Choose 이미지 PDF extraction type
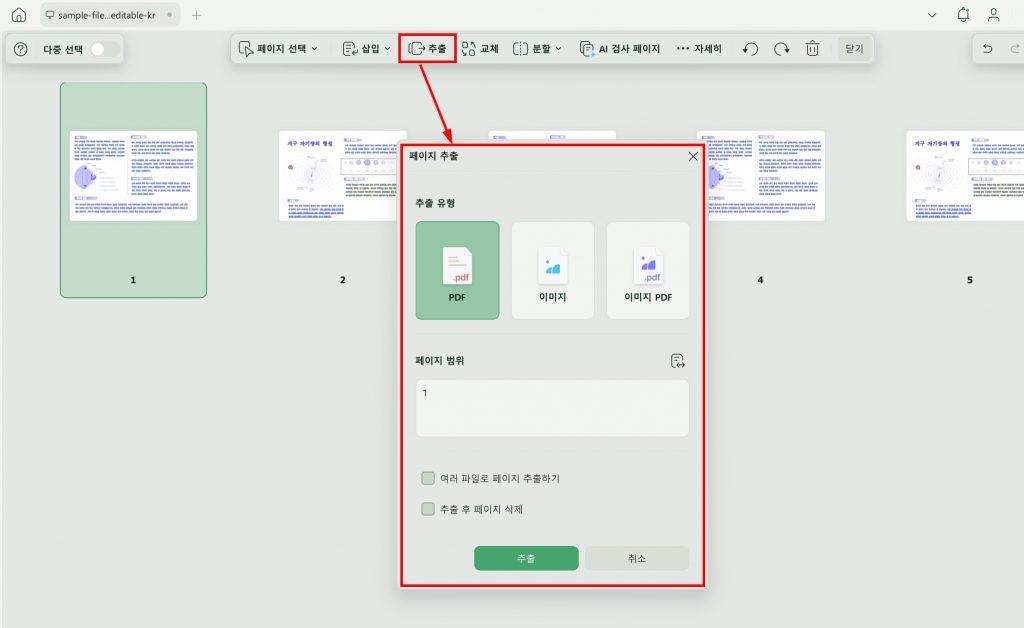 648,270
